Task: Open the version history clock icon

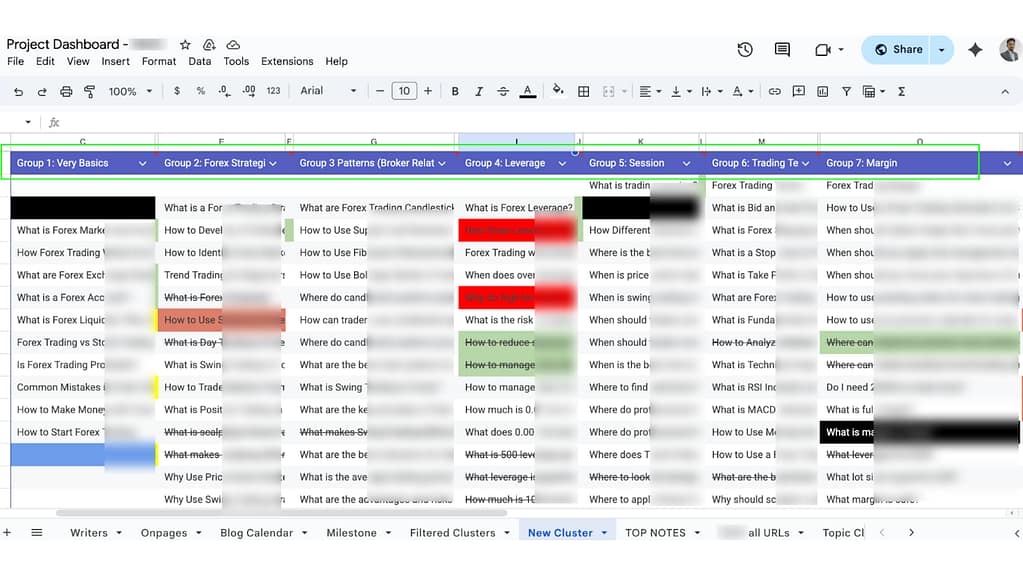Action: click(745, 49)
